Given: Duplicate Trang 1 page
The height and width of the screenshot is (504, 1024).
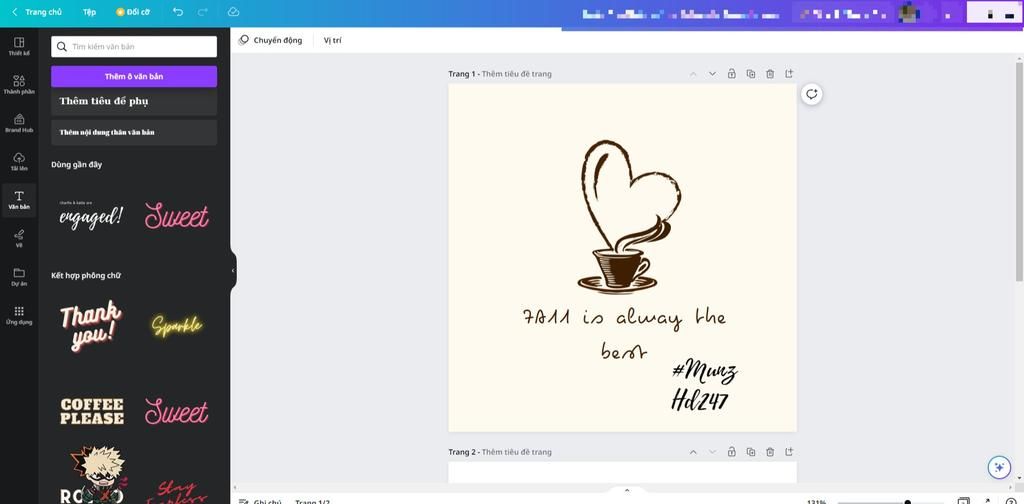Looking at the screenshot, I should (751, 74).
